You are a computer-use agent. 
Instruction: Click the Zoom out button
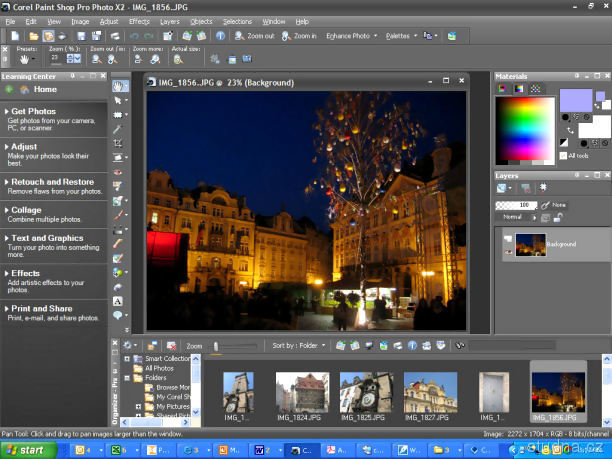coord(254,36)
